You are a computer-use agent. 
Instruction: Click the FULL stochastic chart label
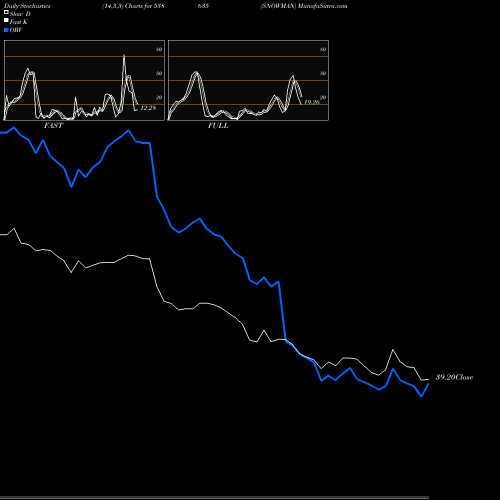(218, 126)
